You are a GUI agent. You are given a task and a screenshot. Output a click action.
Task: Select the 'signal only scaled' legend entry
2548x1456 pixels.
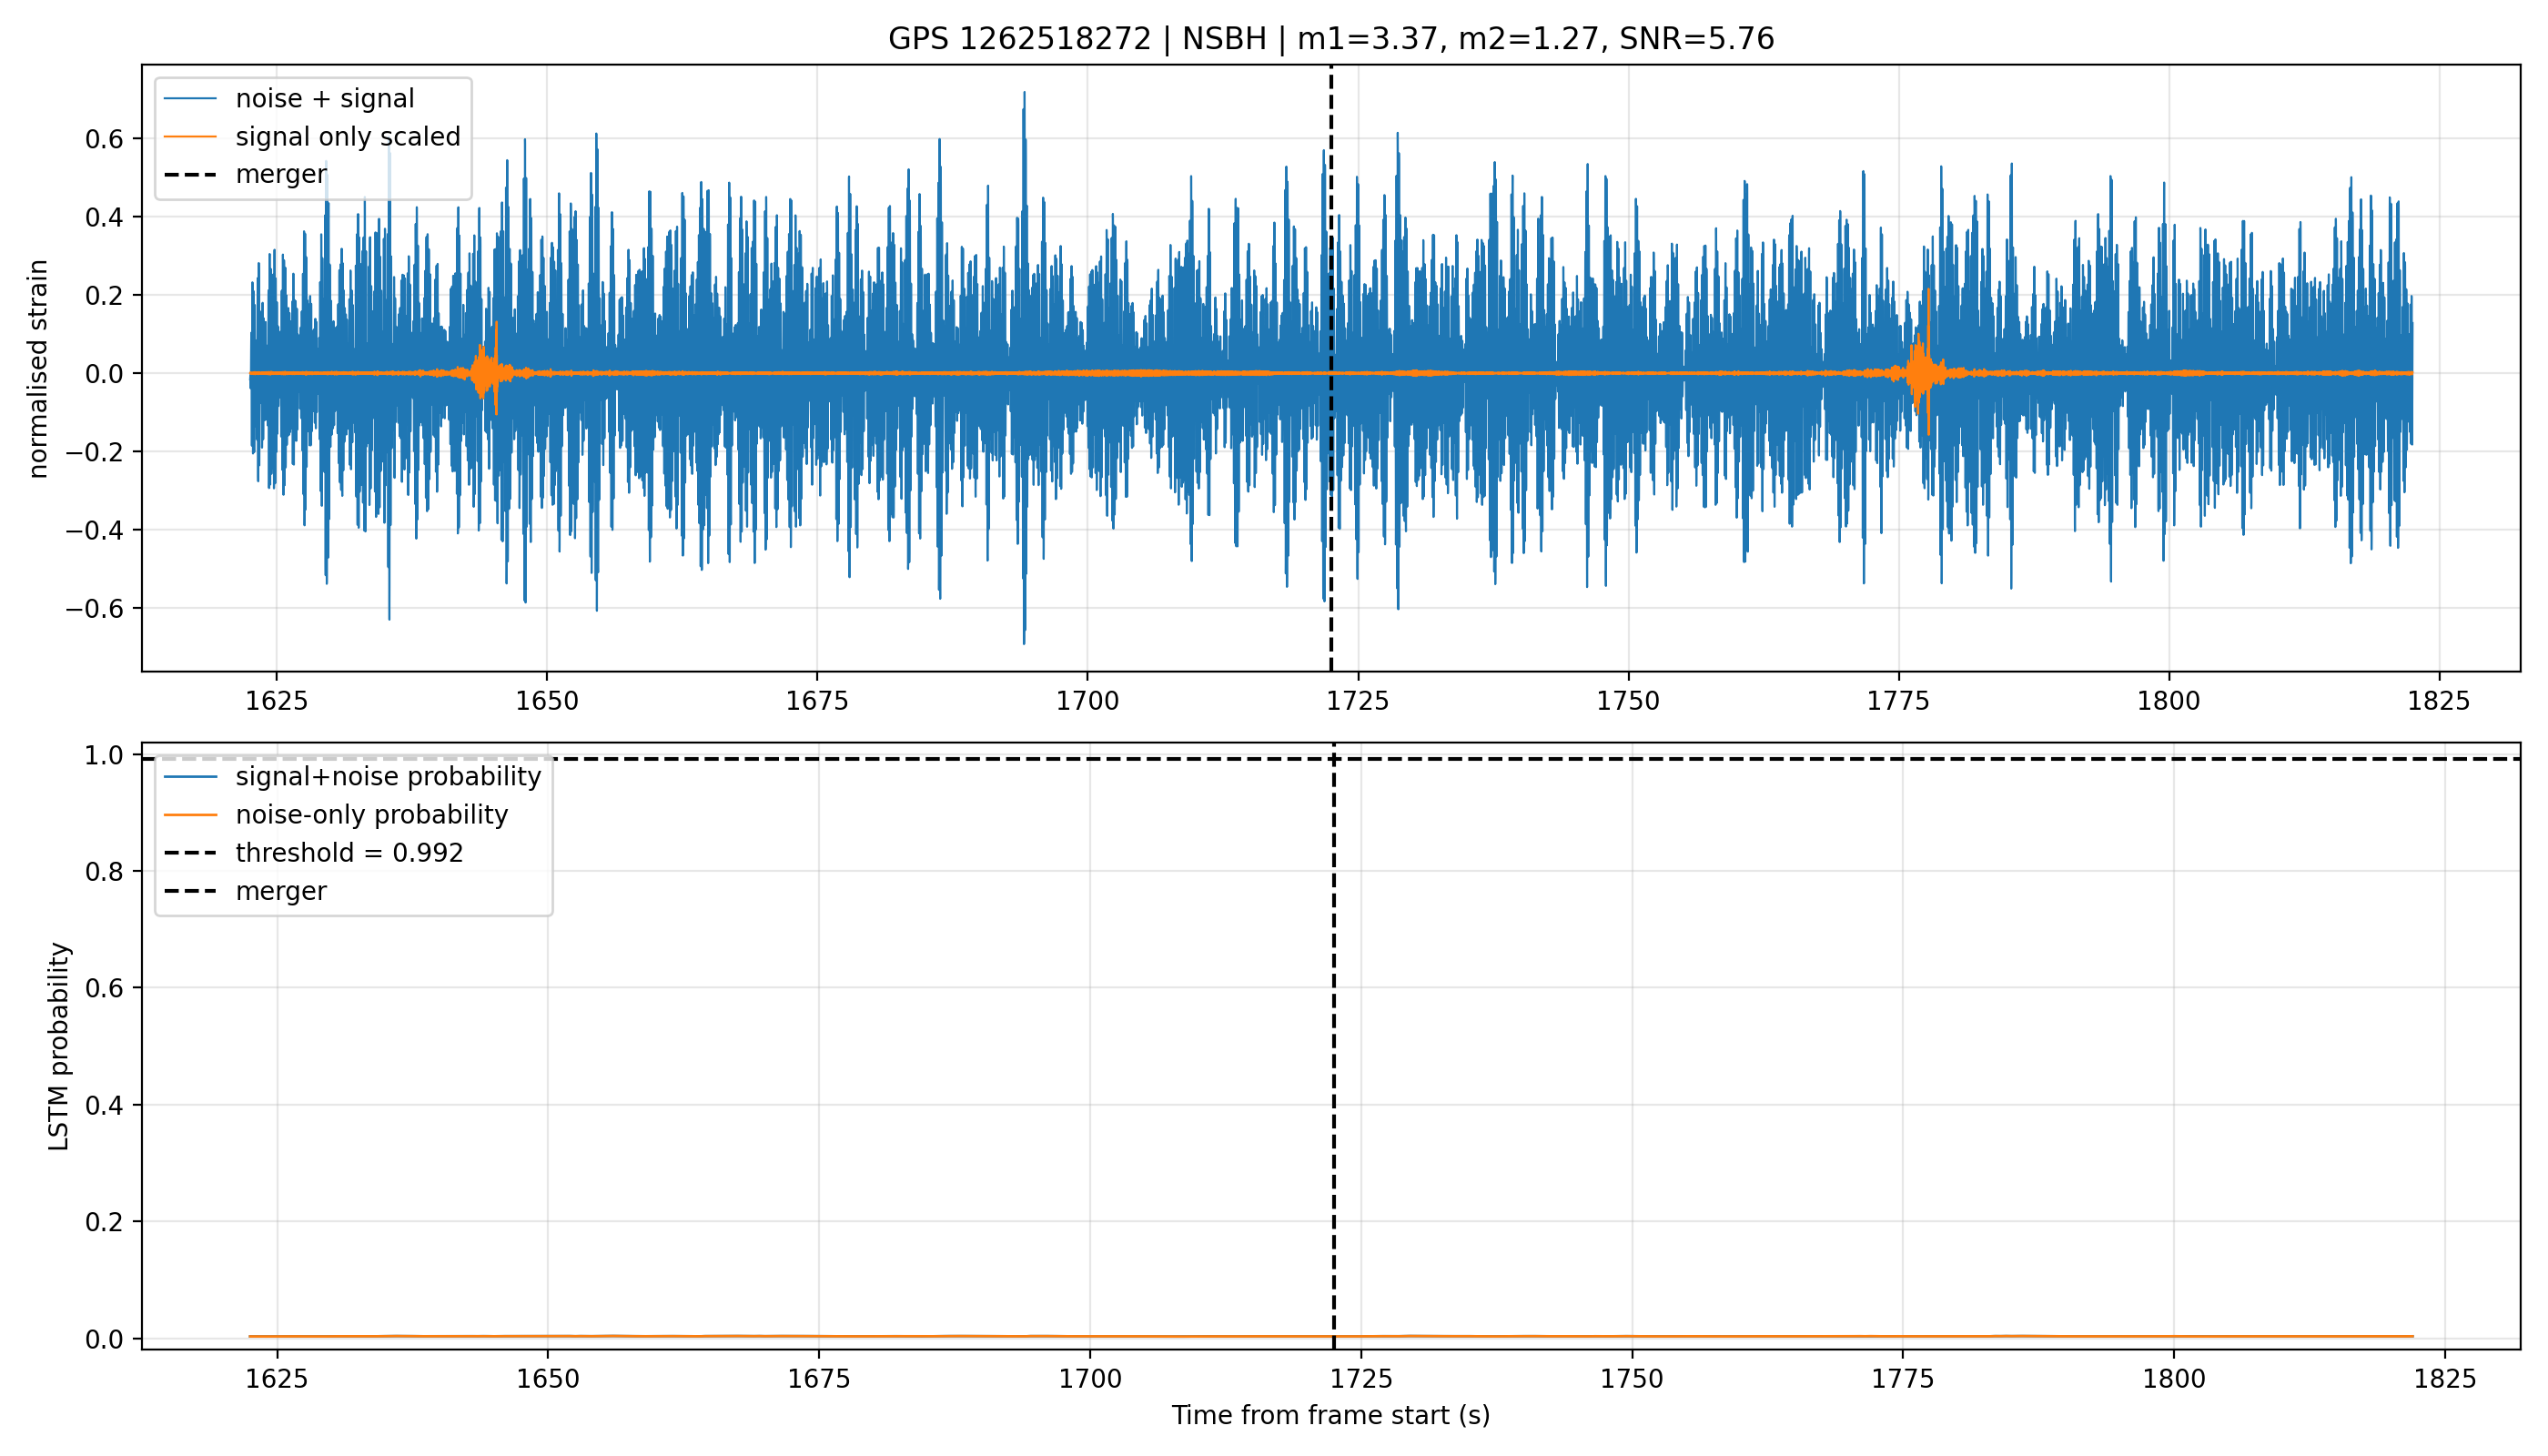tap(312, 137)
